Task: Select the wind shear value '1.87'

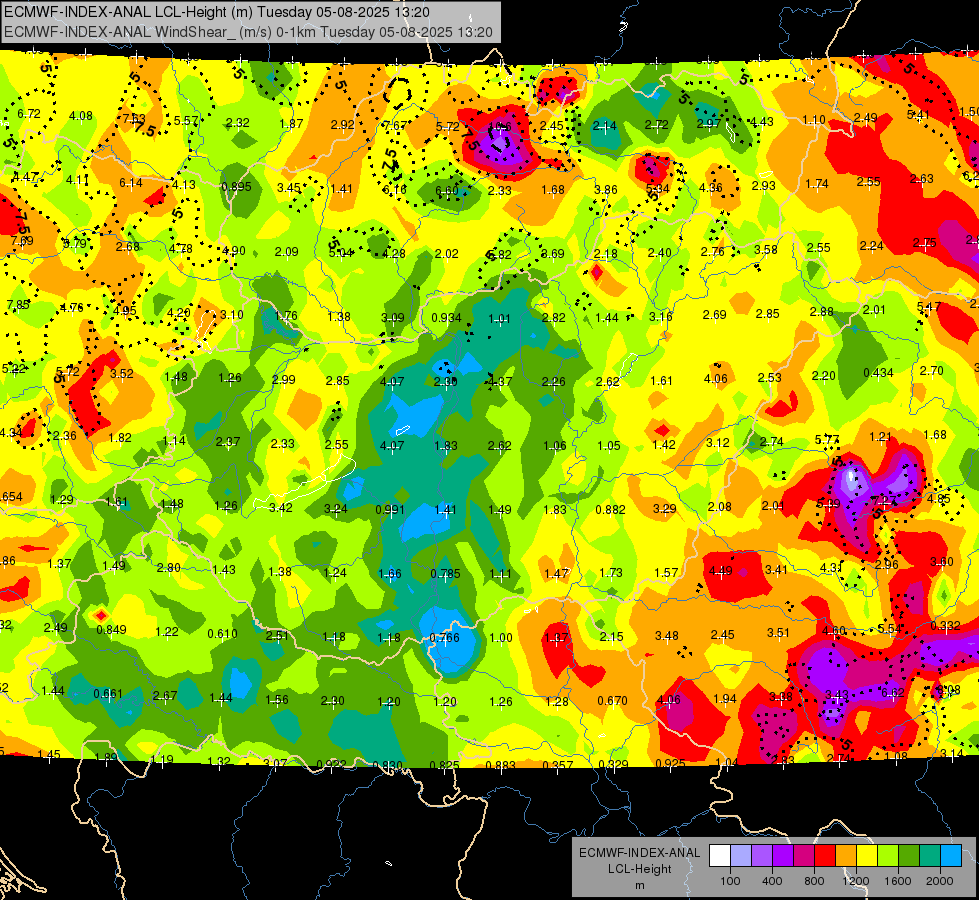Action: click(292, 124)
